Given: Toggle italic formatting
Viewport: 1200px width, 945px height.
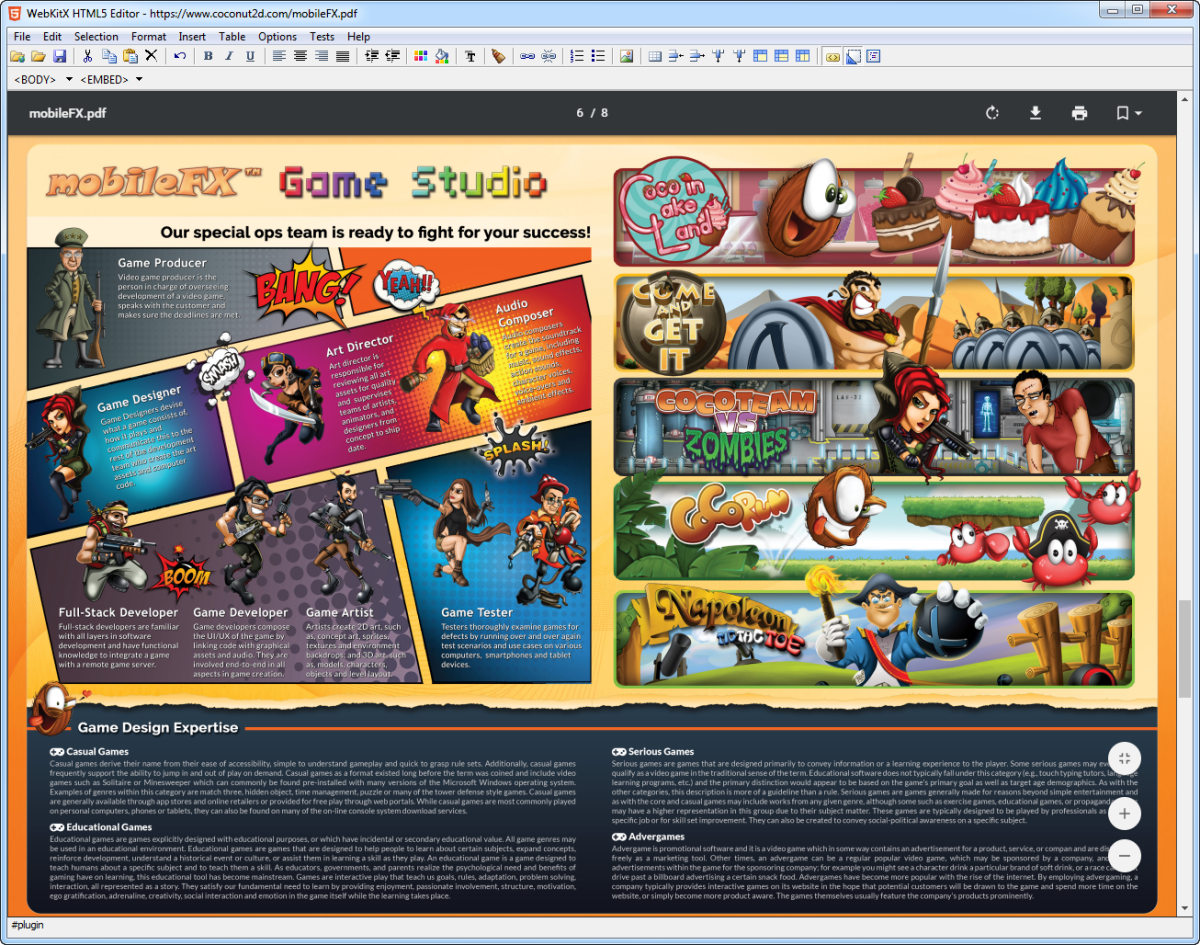Looking at the screenshot, I should [x=229, y=56].
